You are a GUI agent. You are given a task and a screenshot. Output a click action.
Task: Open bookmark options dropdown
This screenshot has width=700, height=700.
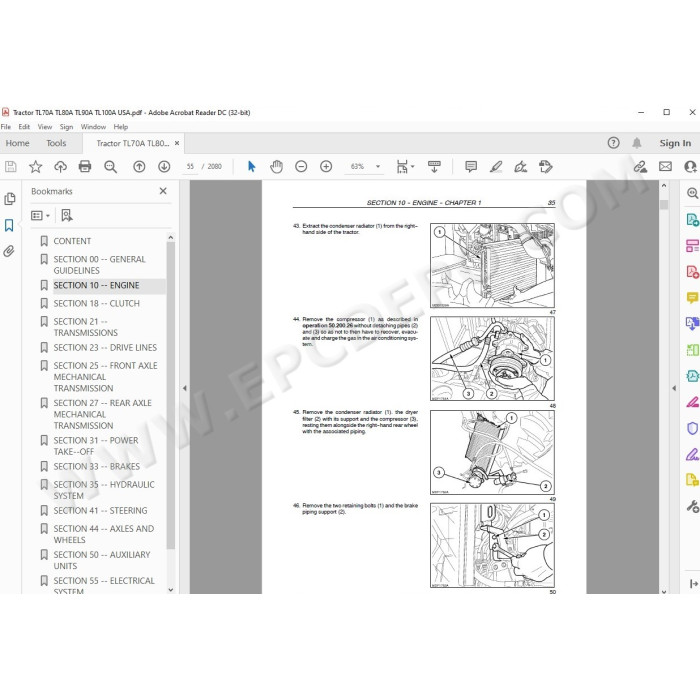[x=40, y=216]
